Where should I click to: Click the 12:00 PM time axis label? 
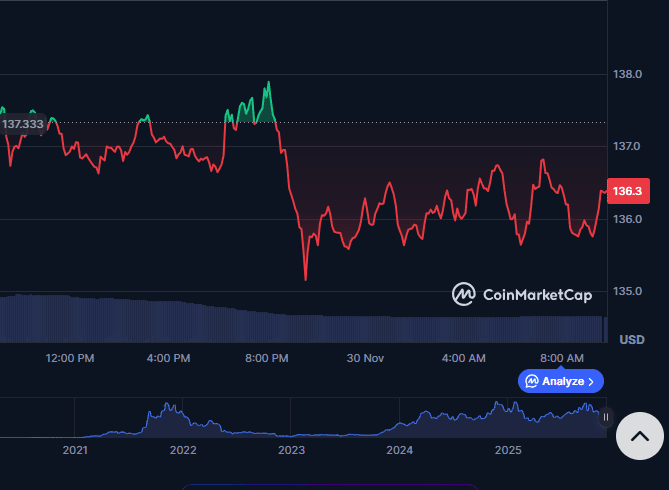(x=70, y=358)
